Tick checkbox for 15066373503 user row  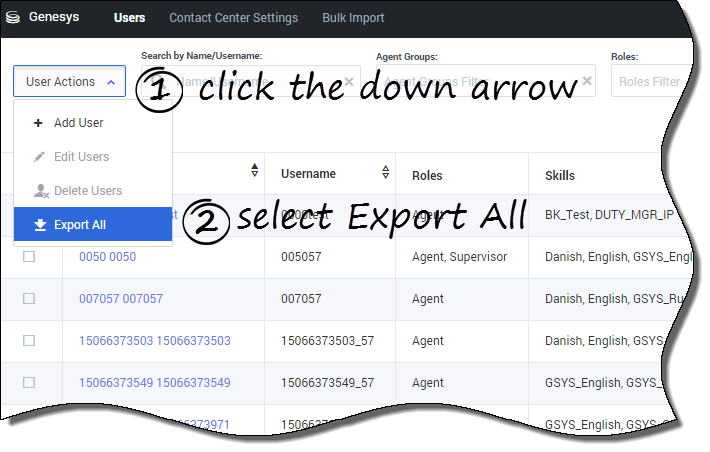(x=29, y=341)
